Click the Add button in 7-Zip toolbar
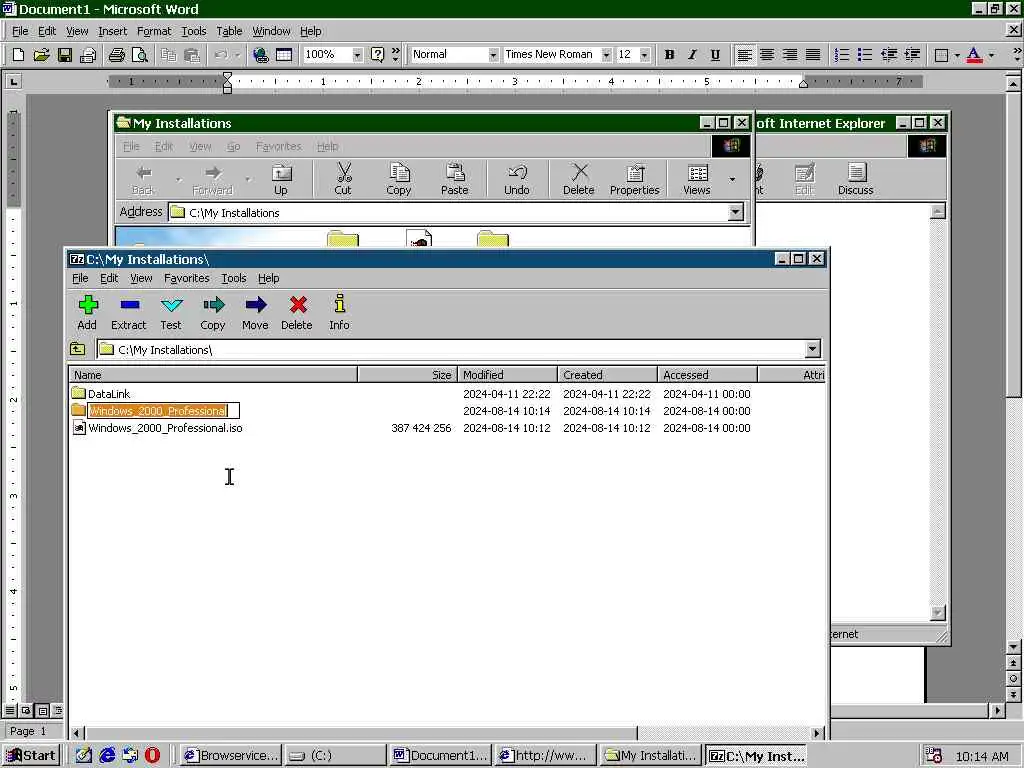Image resolution: width=1024 pixels, height=768 pixels. [87, 313]
